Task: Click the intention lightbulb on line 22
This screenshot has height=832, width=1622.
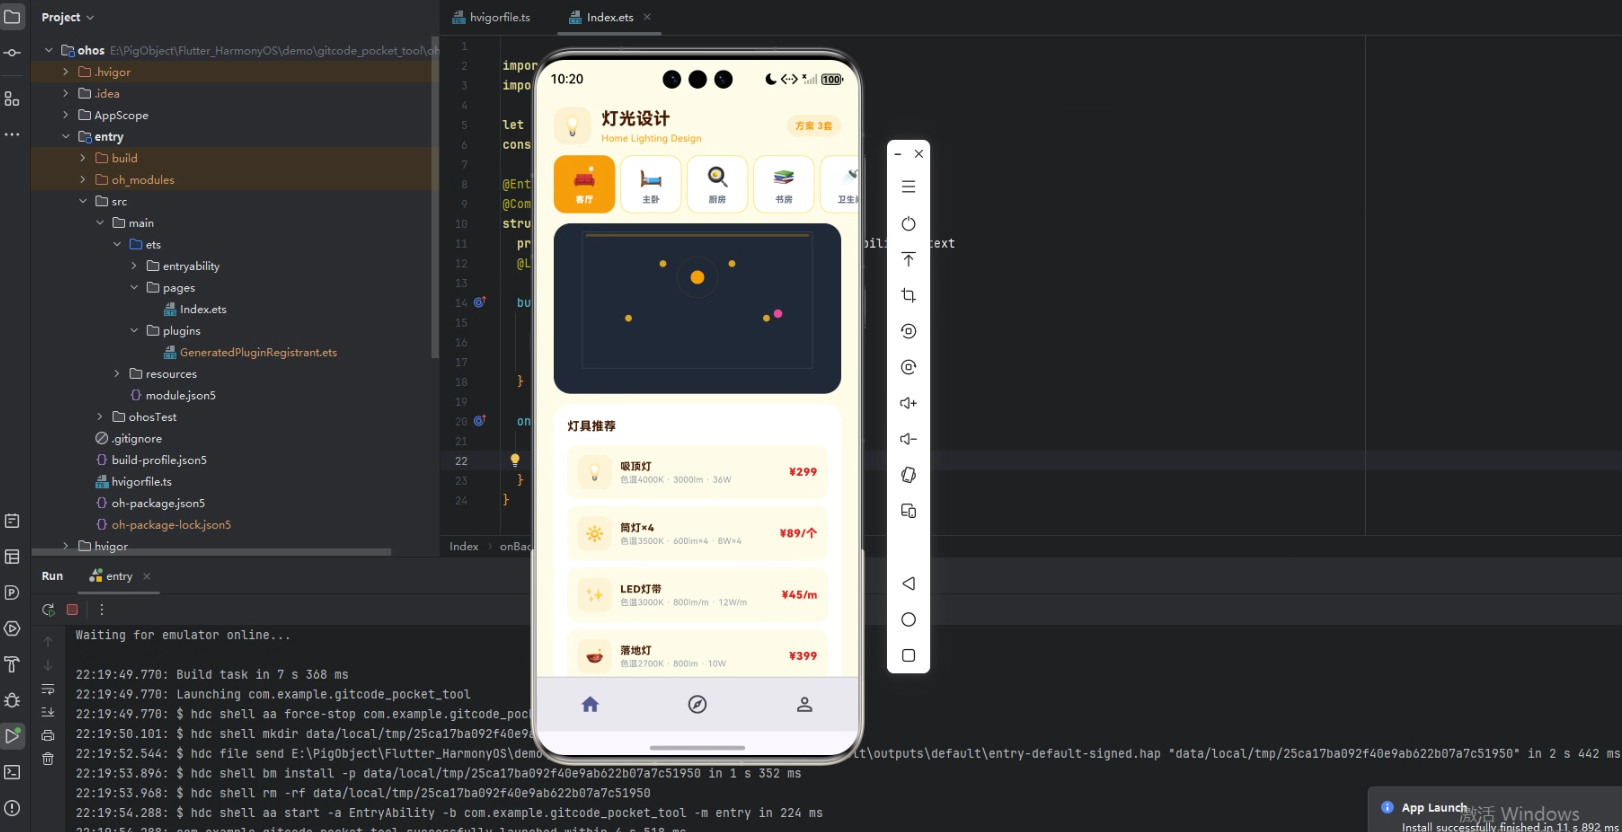Action: pyautogui.click(x=515, y=460)
